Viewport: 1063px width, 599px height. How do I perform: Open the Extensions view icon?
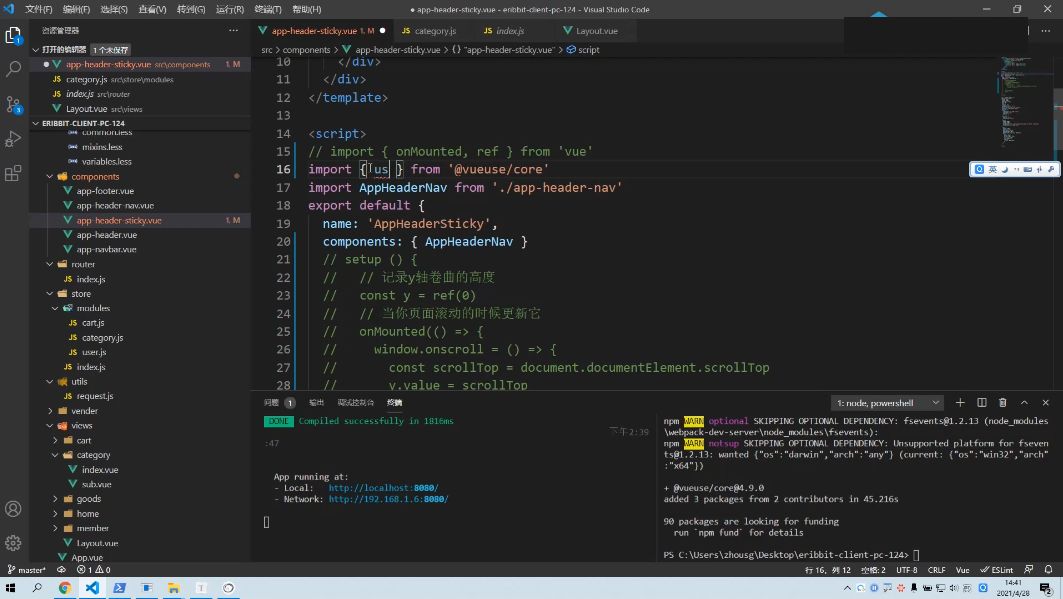click(14, 173)
